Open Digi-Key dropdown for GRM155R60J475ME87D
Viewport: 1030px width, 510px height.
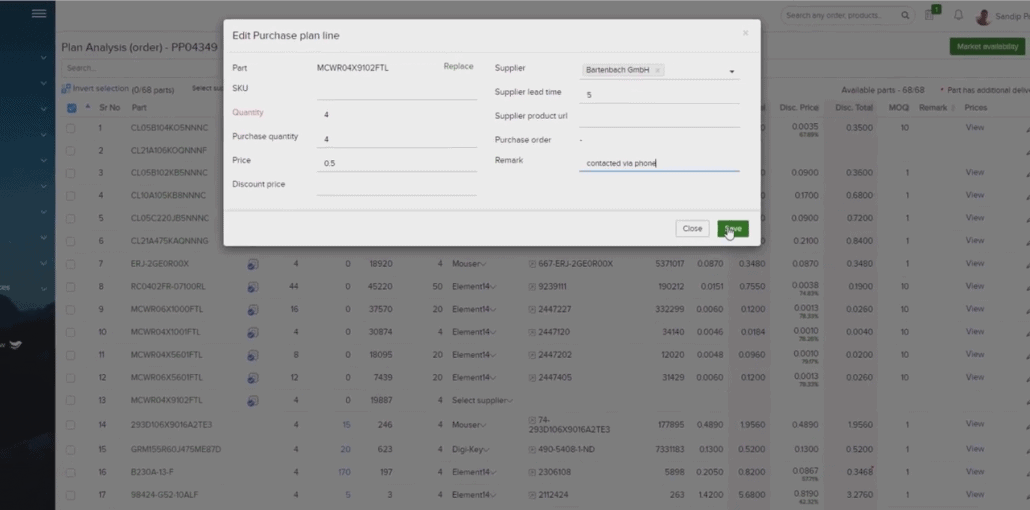pos(470,450)
